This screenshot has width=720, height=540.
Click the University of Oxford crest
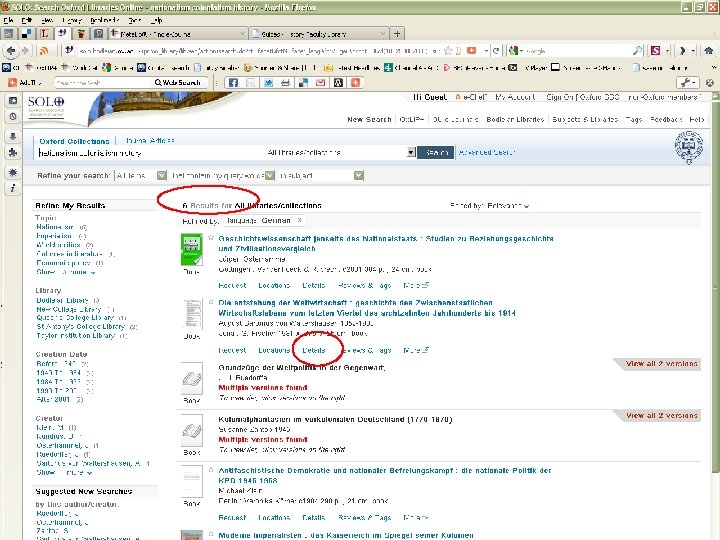pos(688,147)
